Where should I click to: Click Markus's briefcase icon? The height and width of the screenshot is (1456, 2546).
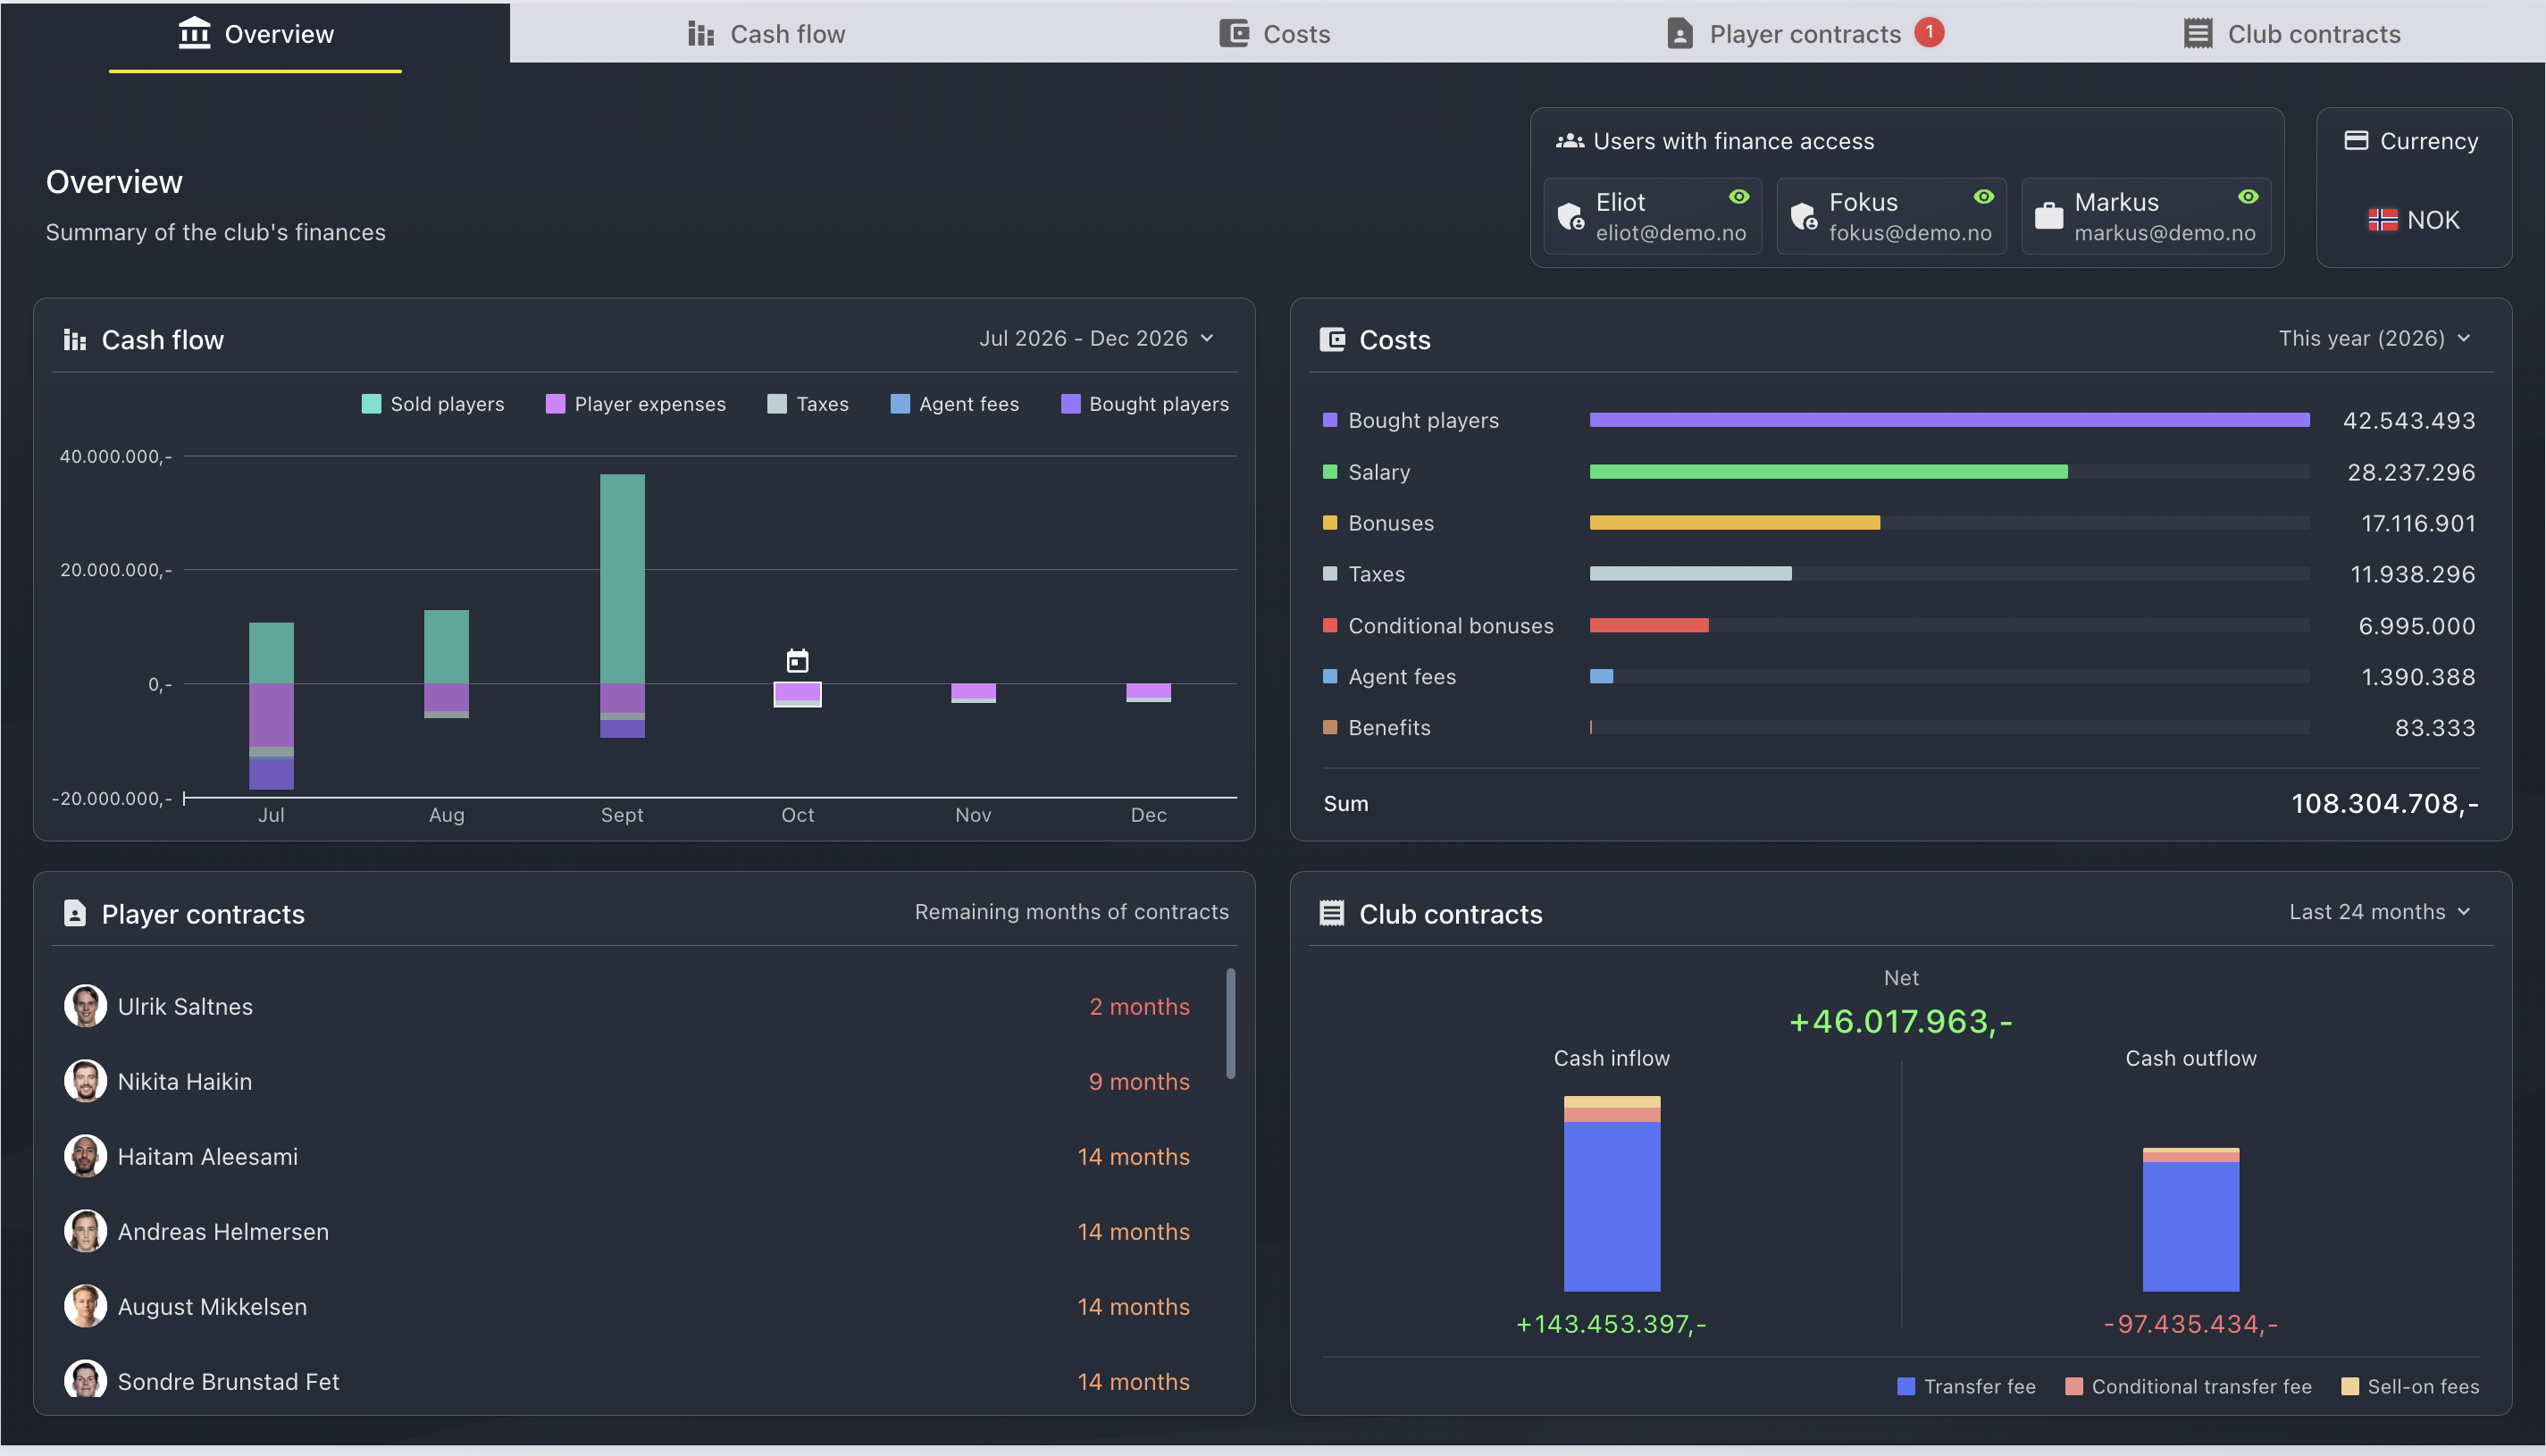(x=2049, y=216)
